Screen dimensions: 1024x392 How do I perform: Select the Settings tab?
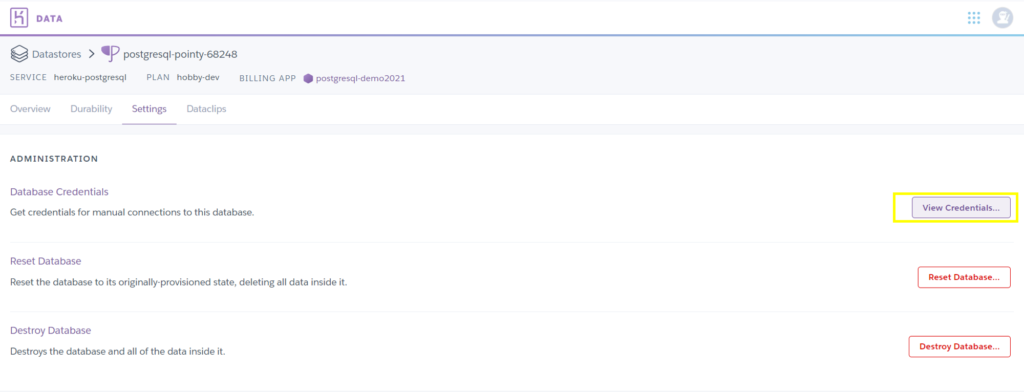click(149, 109)
